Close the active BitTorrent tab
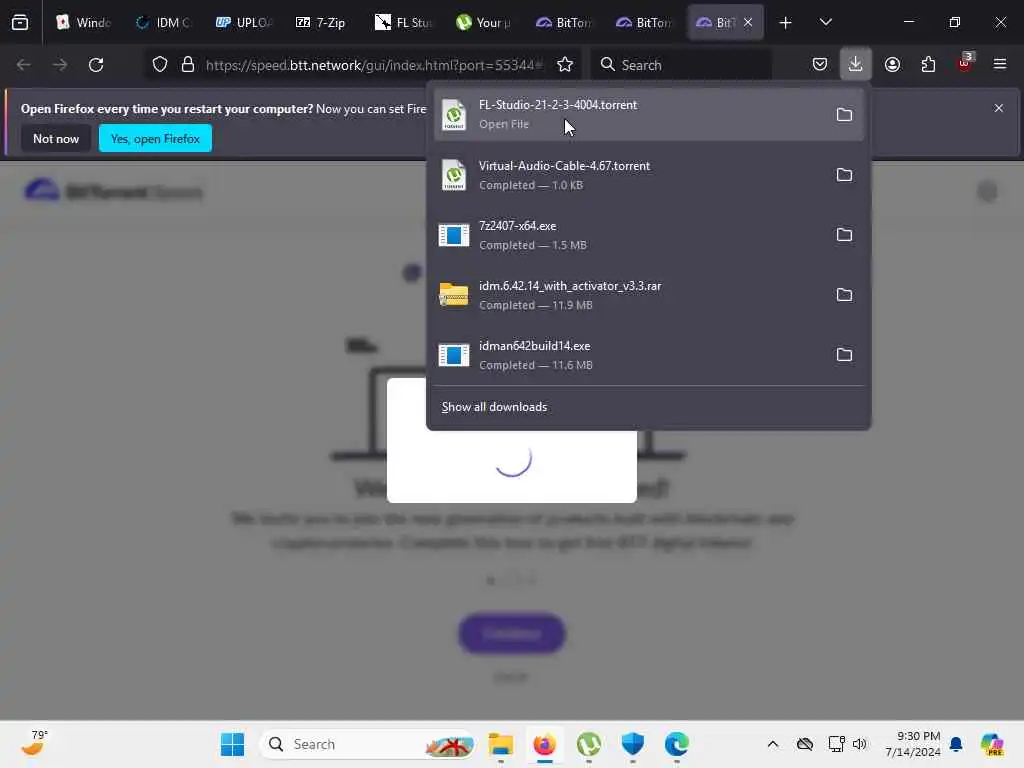Image resolution: width=1024 pixels, height=768 pixels. coord(748,22)
